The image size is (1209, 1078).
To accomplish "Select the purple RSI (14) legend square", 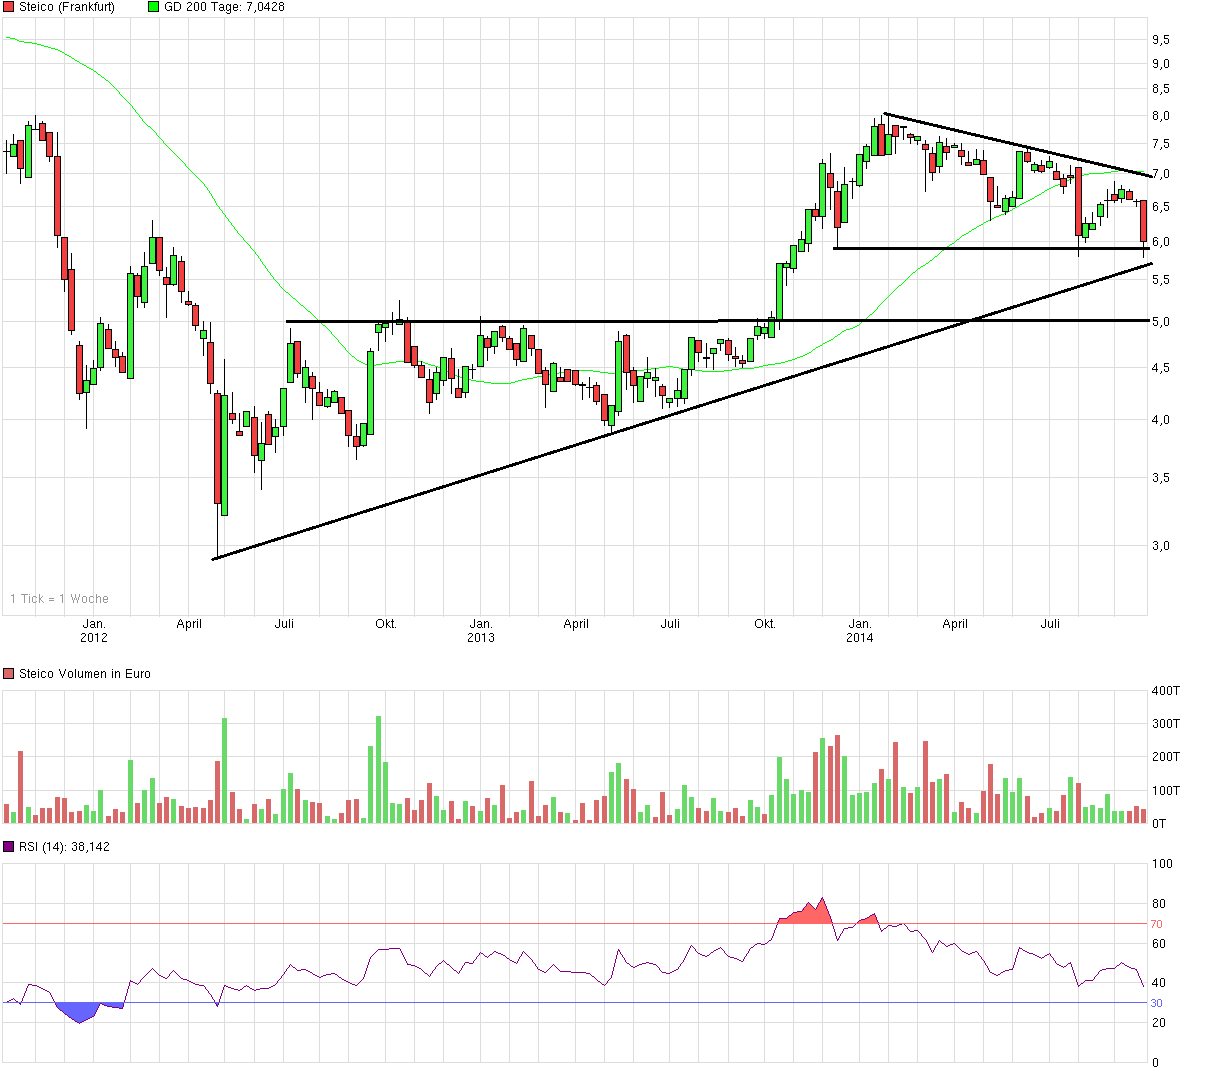I will (x=7, y=845).
